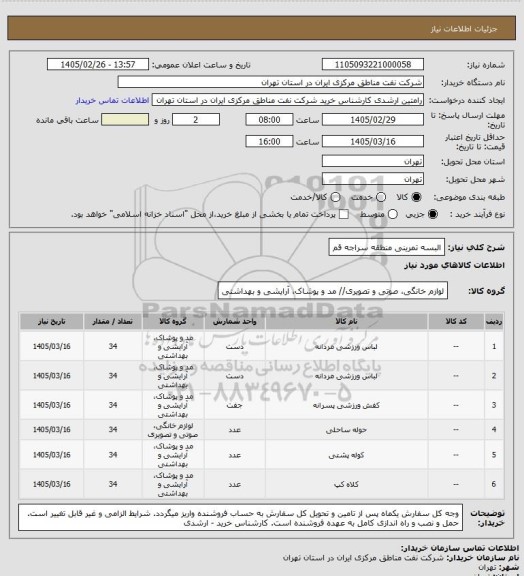Select row 4 item حوله ساحلی
524x576 pixels.
point(346,430)
